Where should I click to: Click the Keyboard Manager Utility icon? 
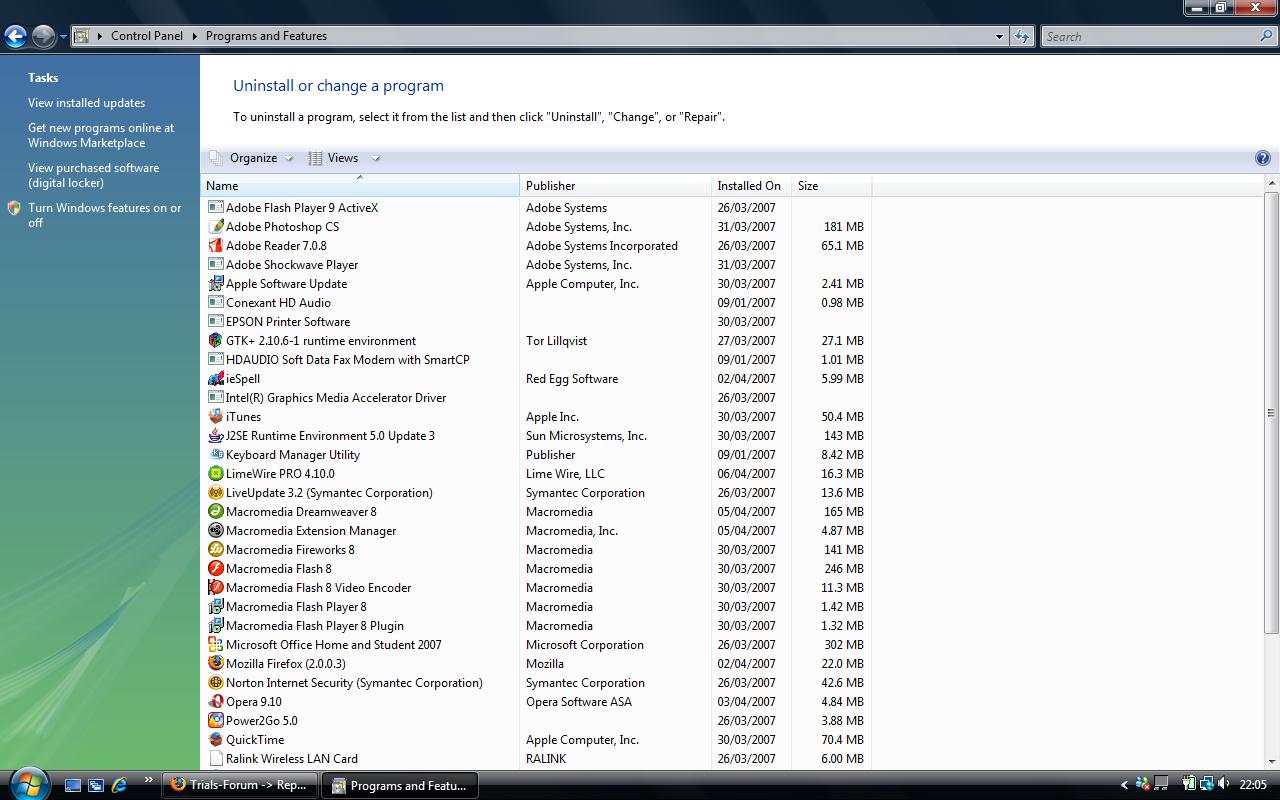(x=215, y=455)
